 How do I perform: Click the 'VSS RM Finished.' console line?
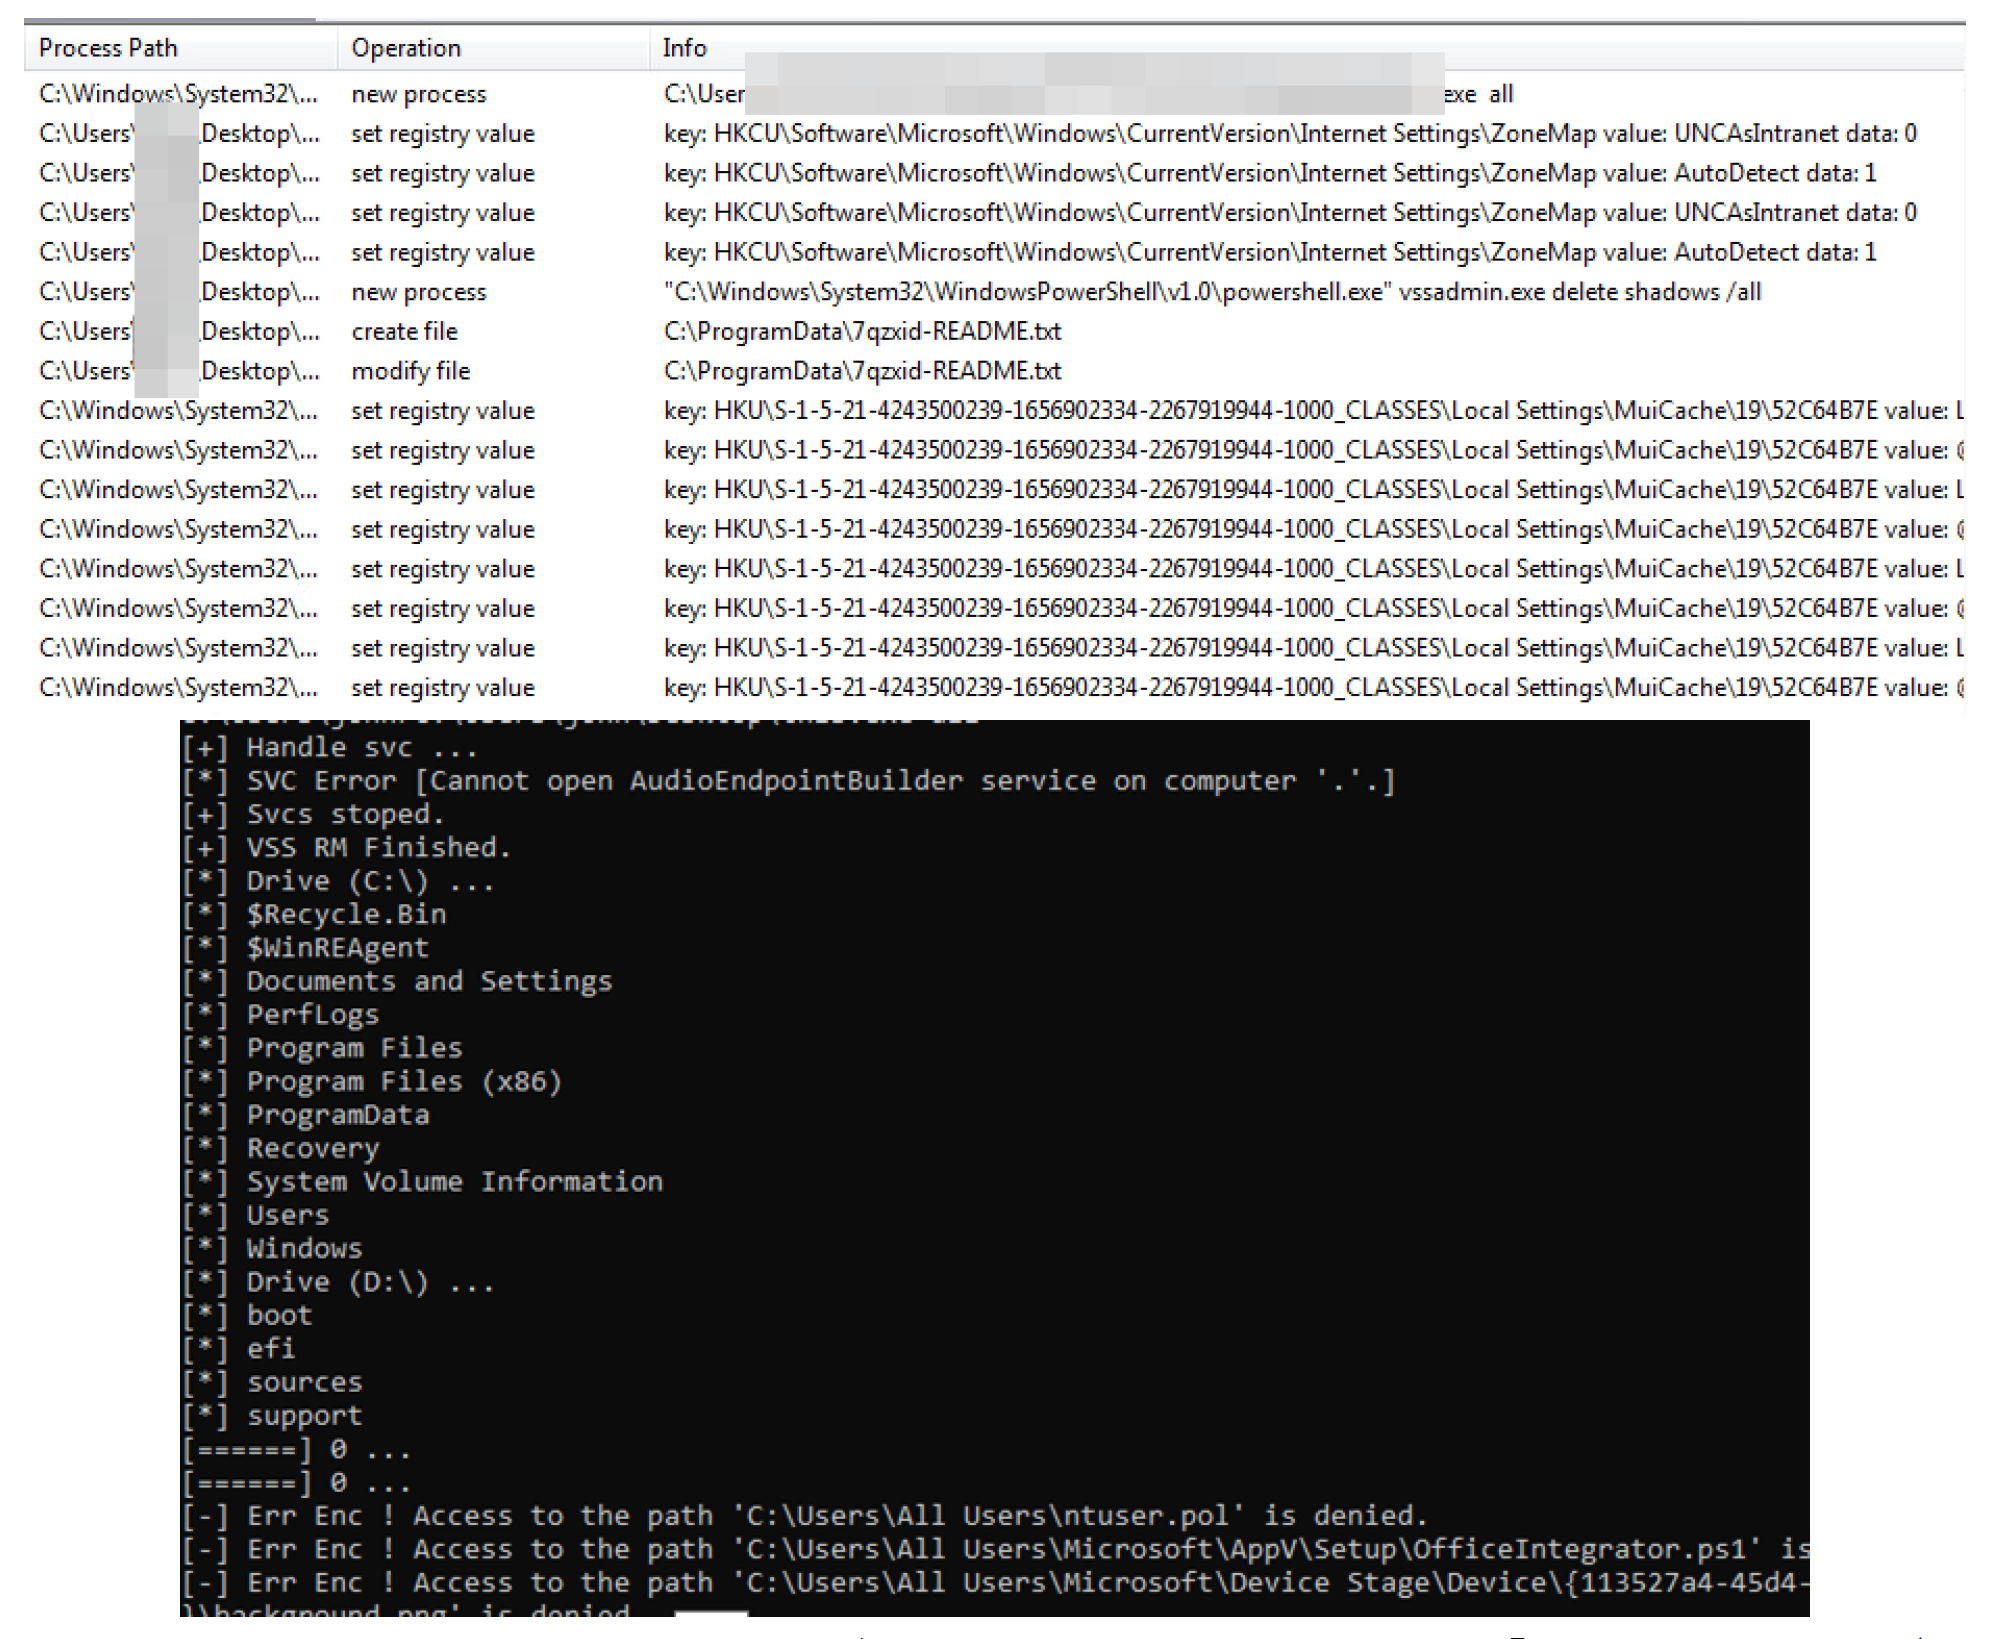[346, 848]
